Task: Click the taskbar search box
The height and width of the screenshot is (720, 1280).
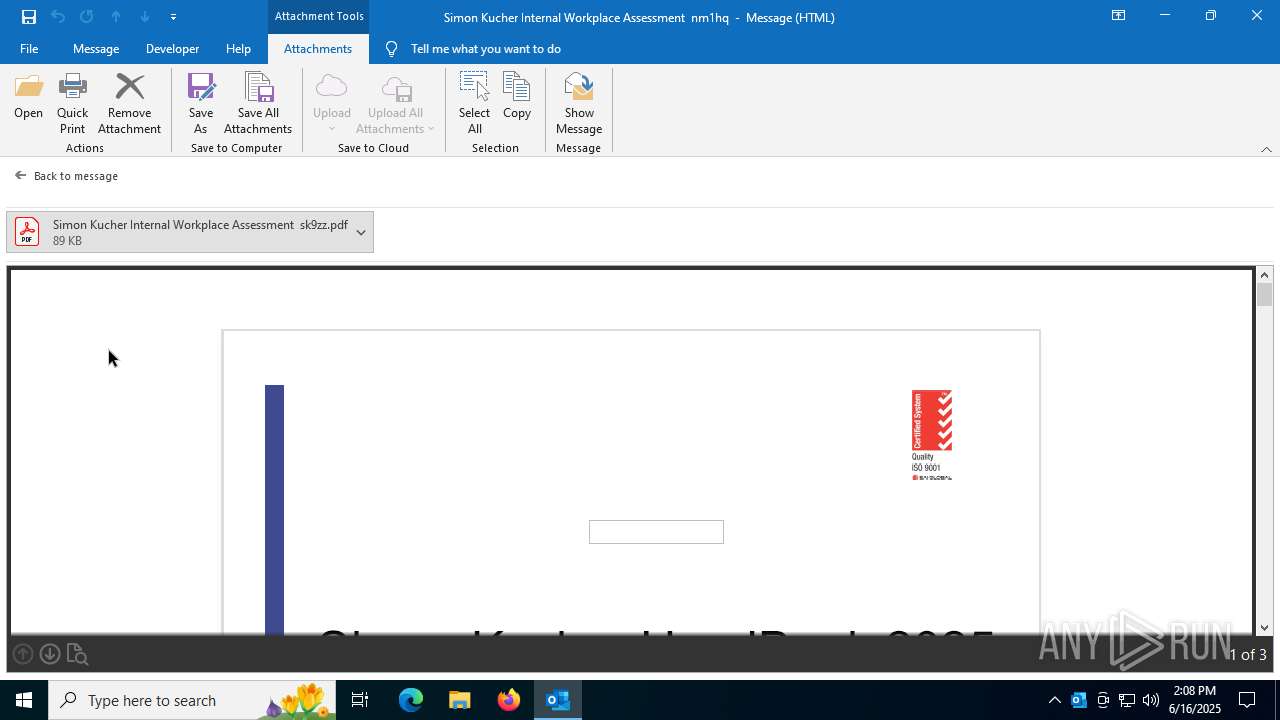Action: click(192, 700)
